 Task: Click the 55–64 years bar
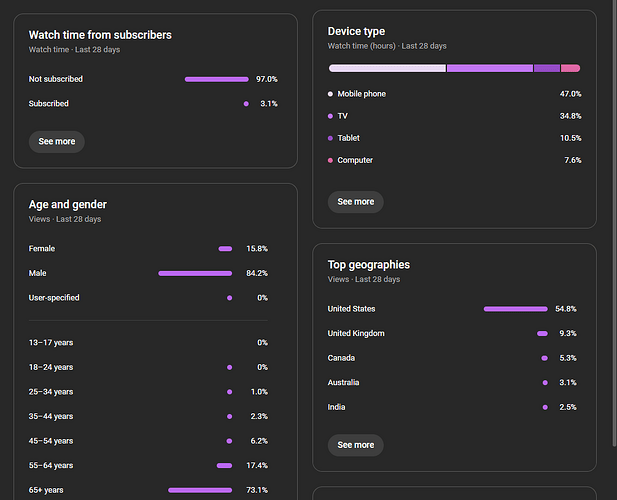pyautogui.click(x=224, y=466)
